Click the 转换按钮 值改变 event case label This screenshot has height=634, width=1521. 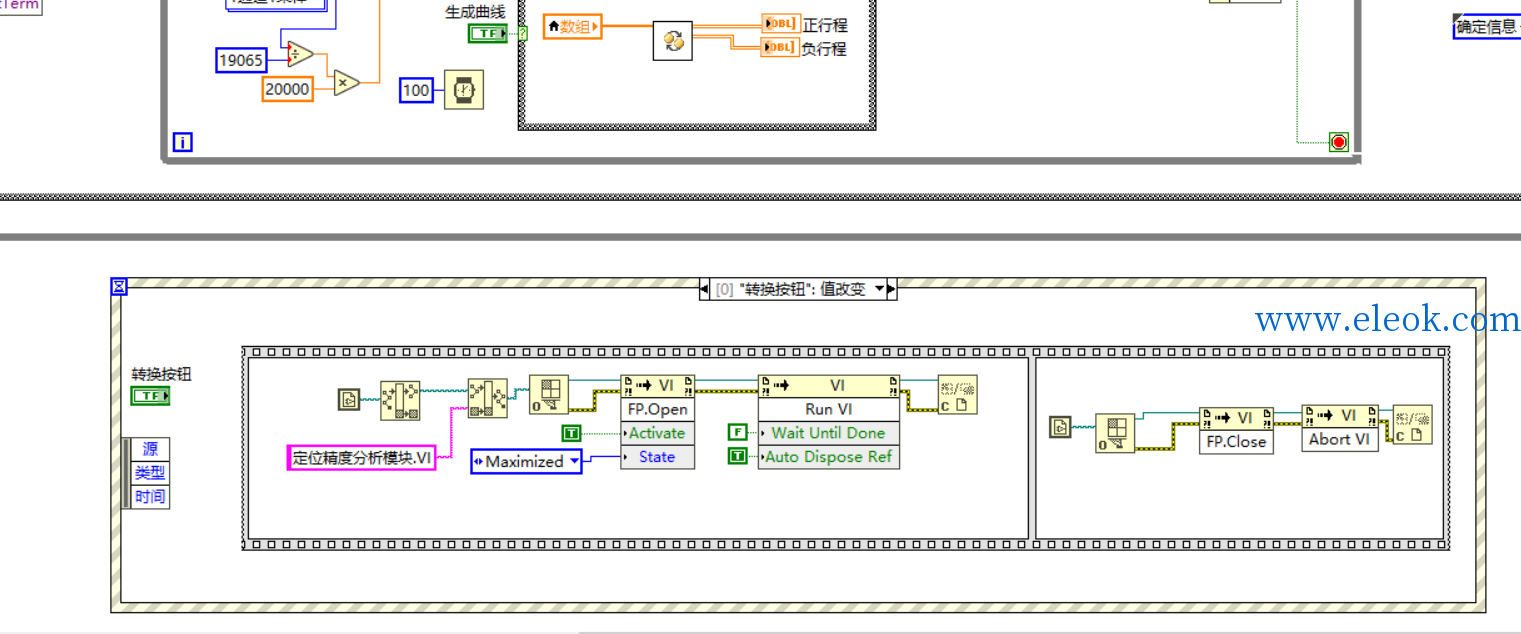(791, 289)
